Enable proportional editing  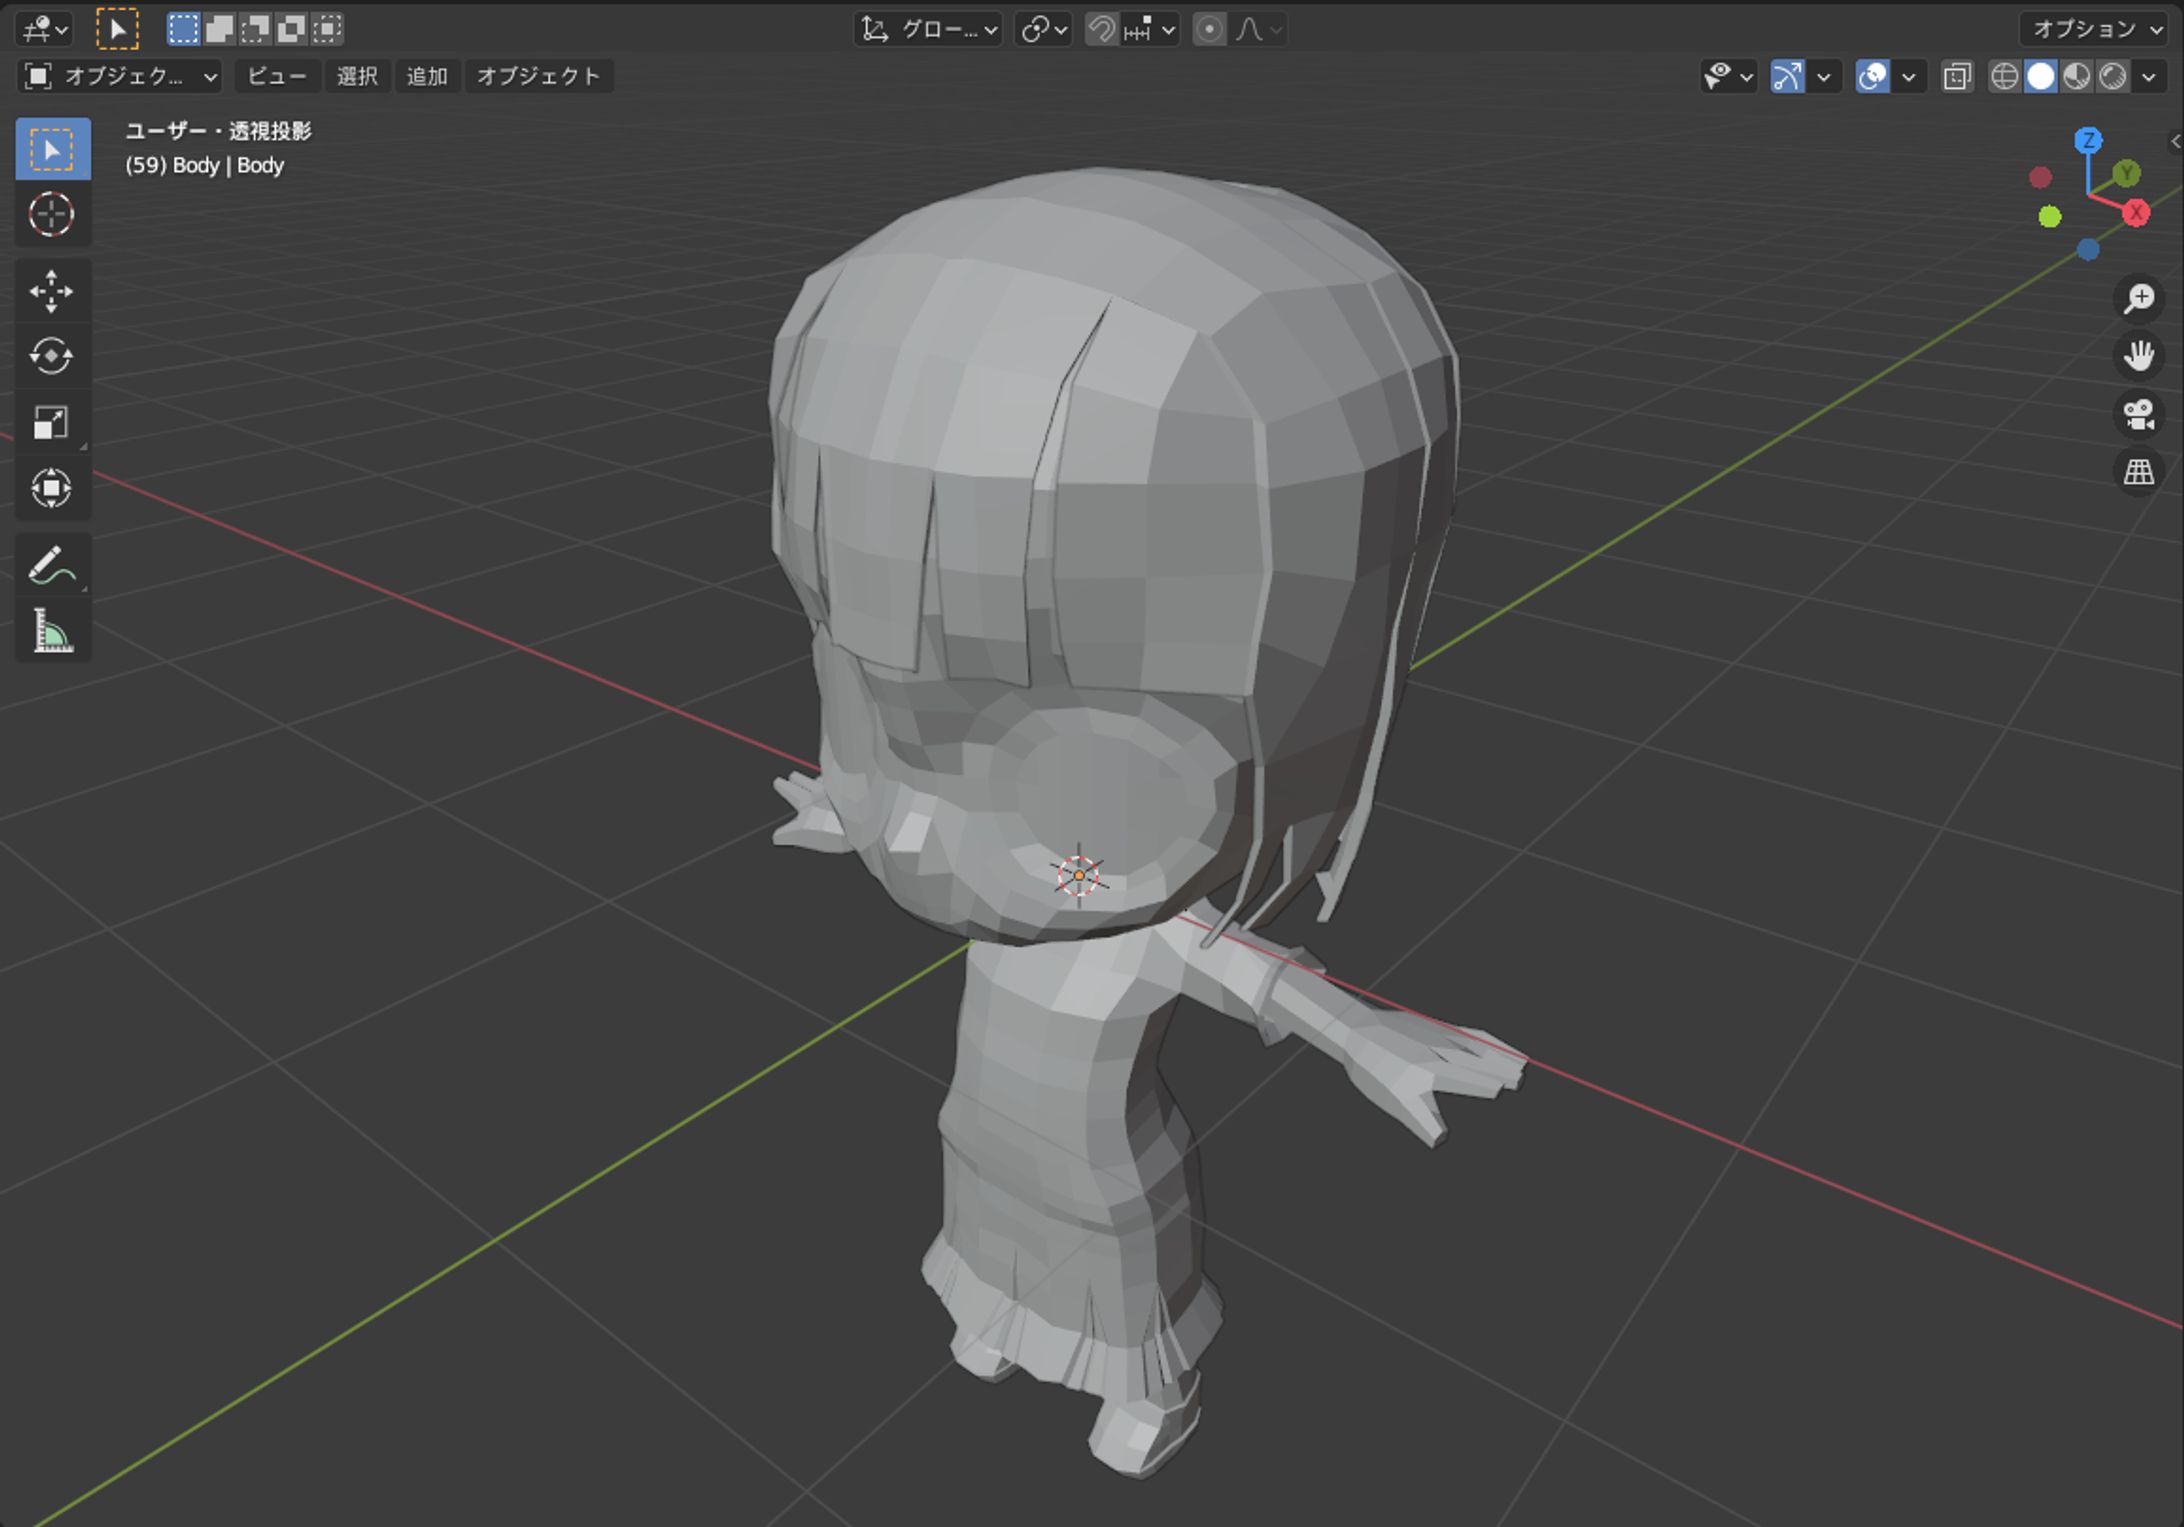pos(1210,29)
